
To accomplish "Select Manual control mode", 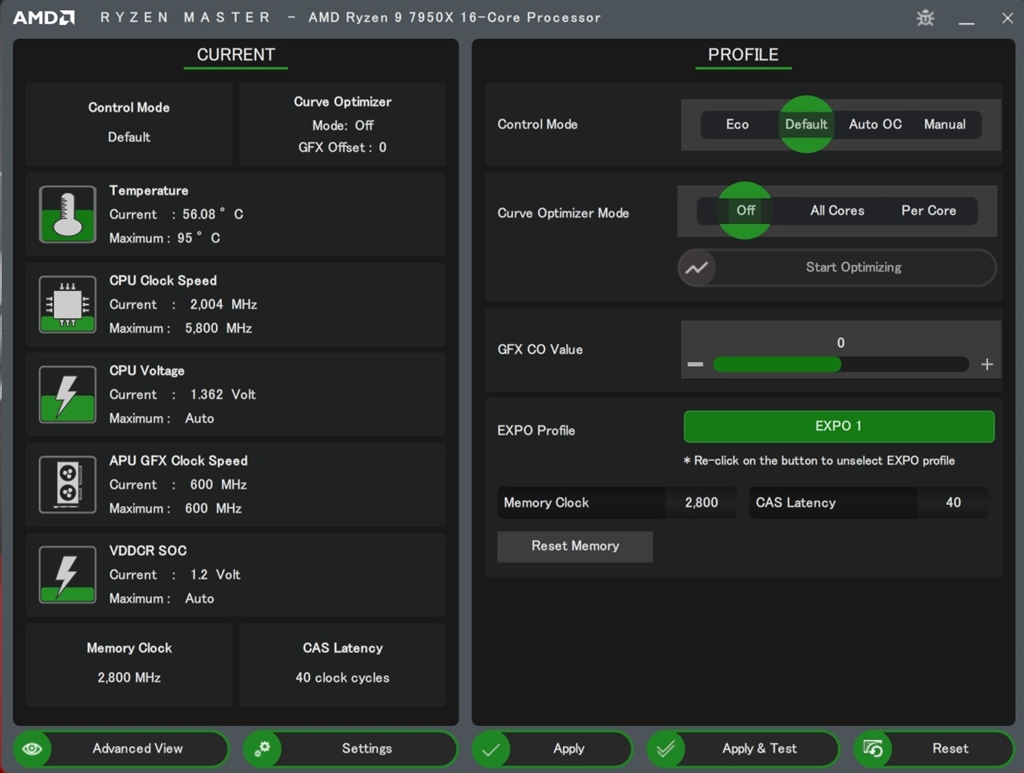I will [944, 124].
